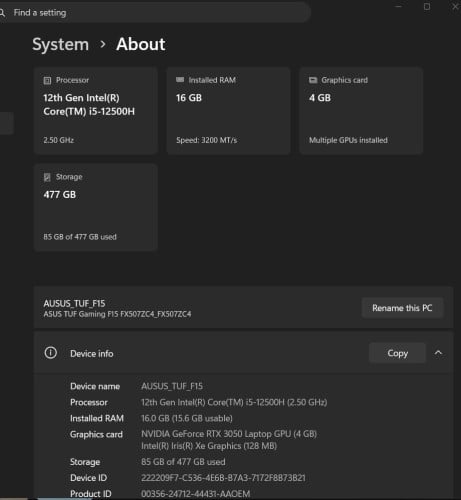Click the 16 GB RAM amount
The width and height of the screenshot is (461, 500).
point(189,98)
